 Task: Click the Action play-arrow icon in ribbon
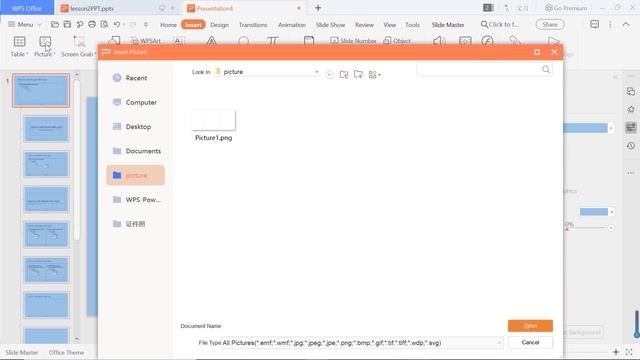click(553, 41)
